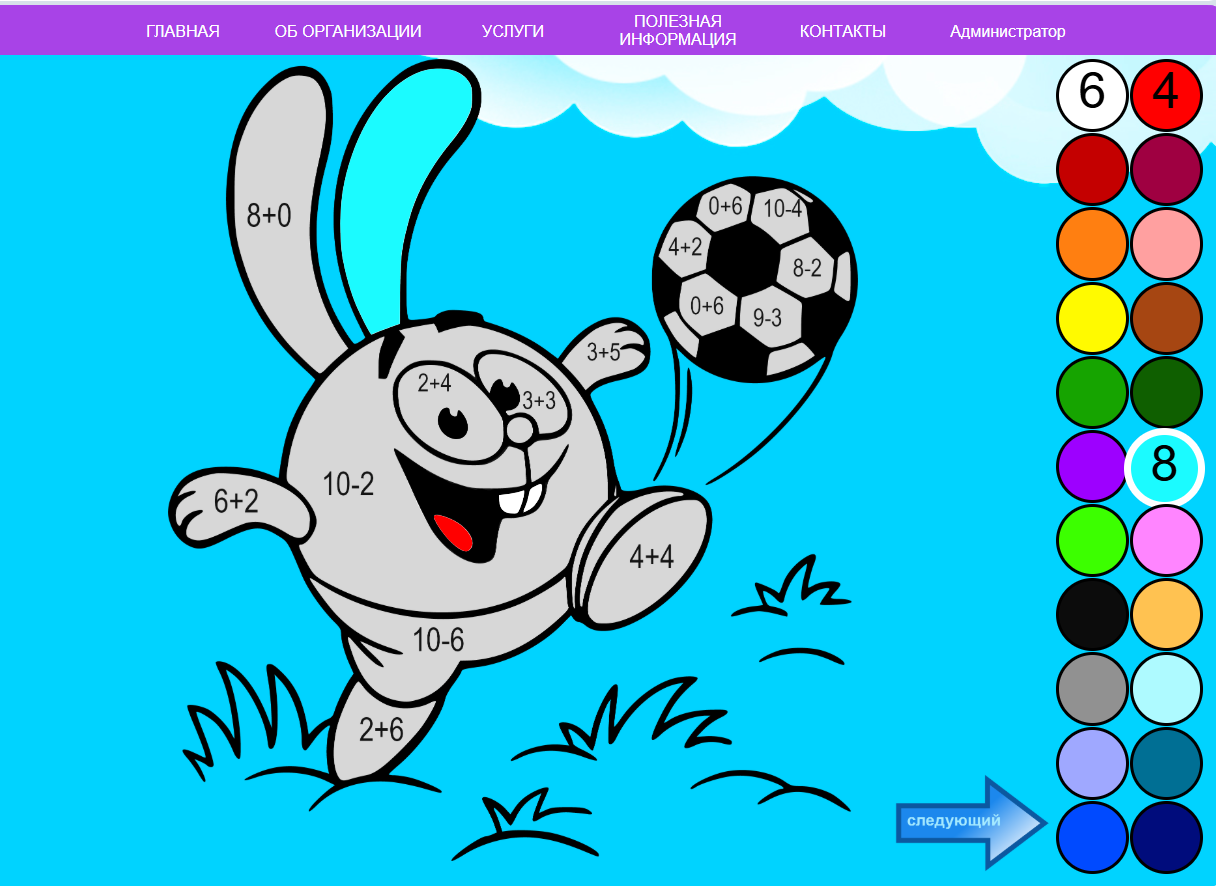Open ПОЛЕЗНАЯ ИНФОРМАЦИЯ in the navigation bar
The width and height of the screenshot is (1216, 886).
click(677, 31)
